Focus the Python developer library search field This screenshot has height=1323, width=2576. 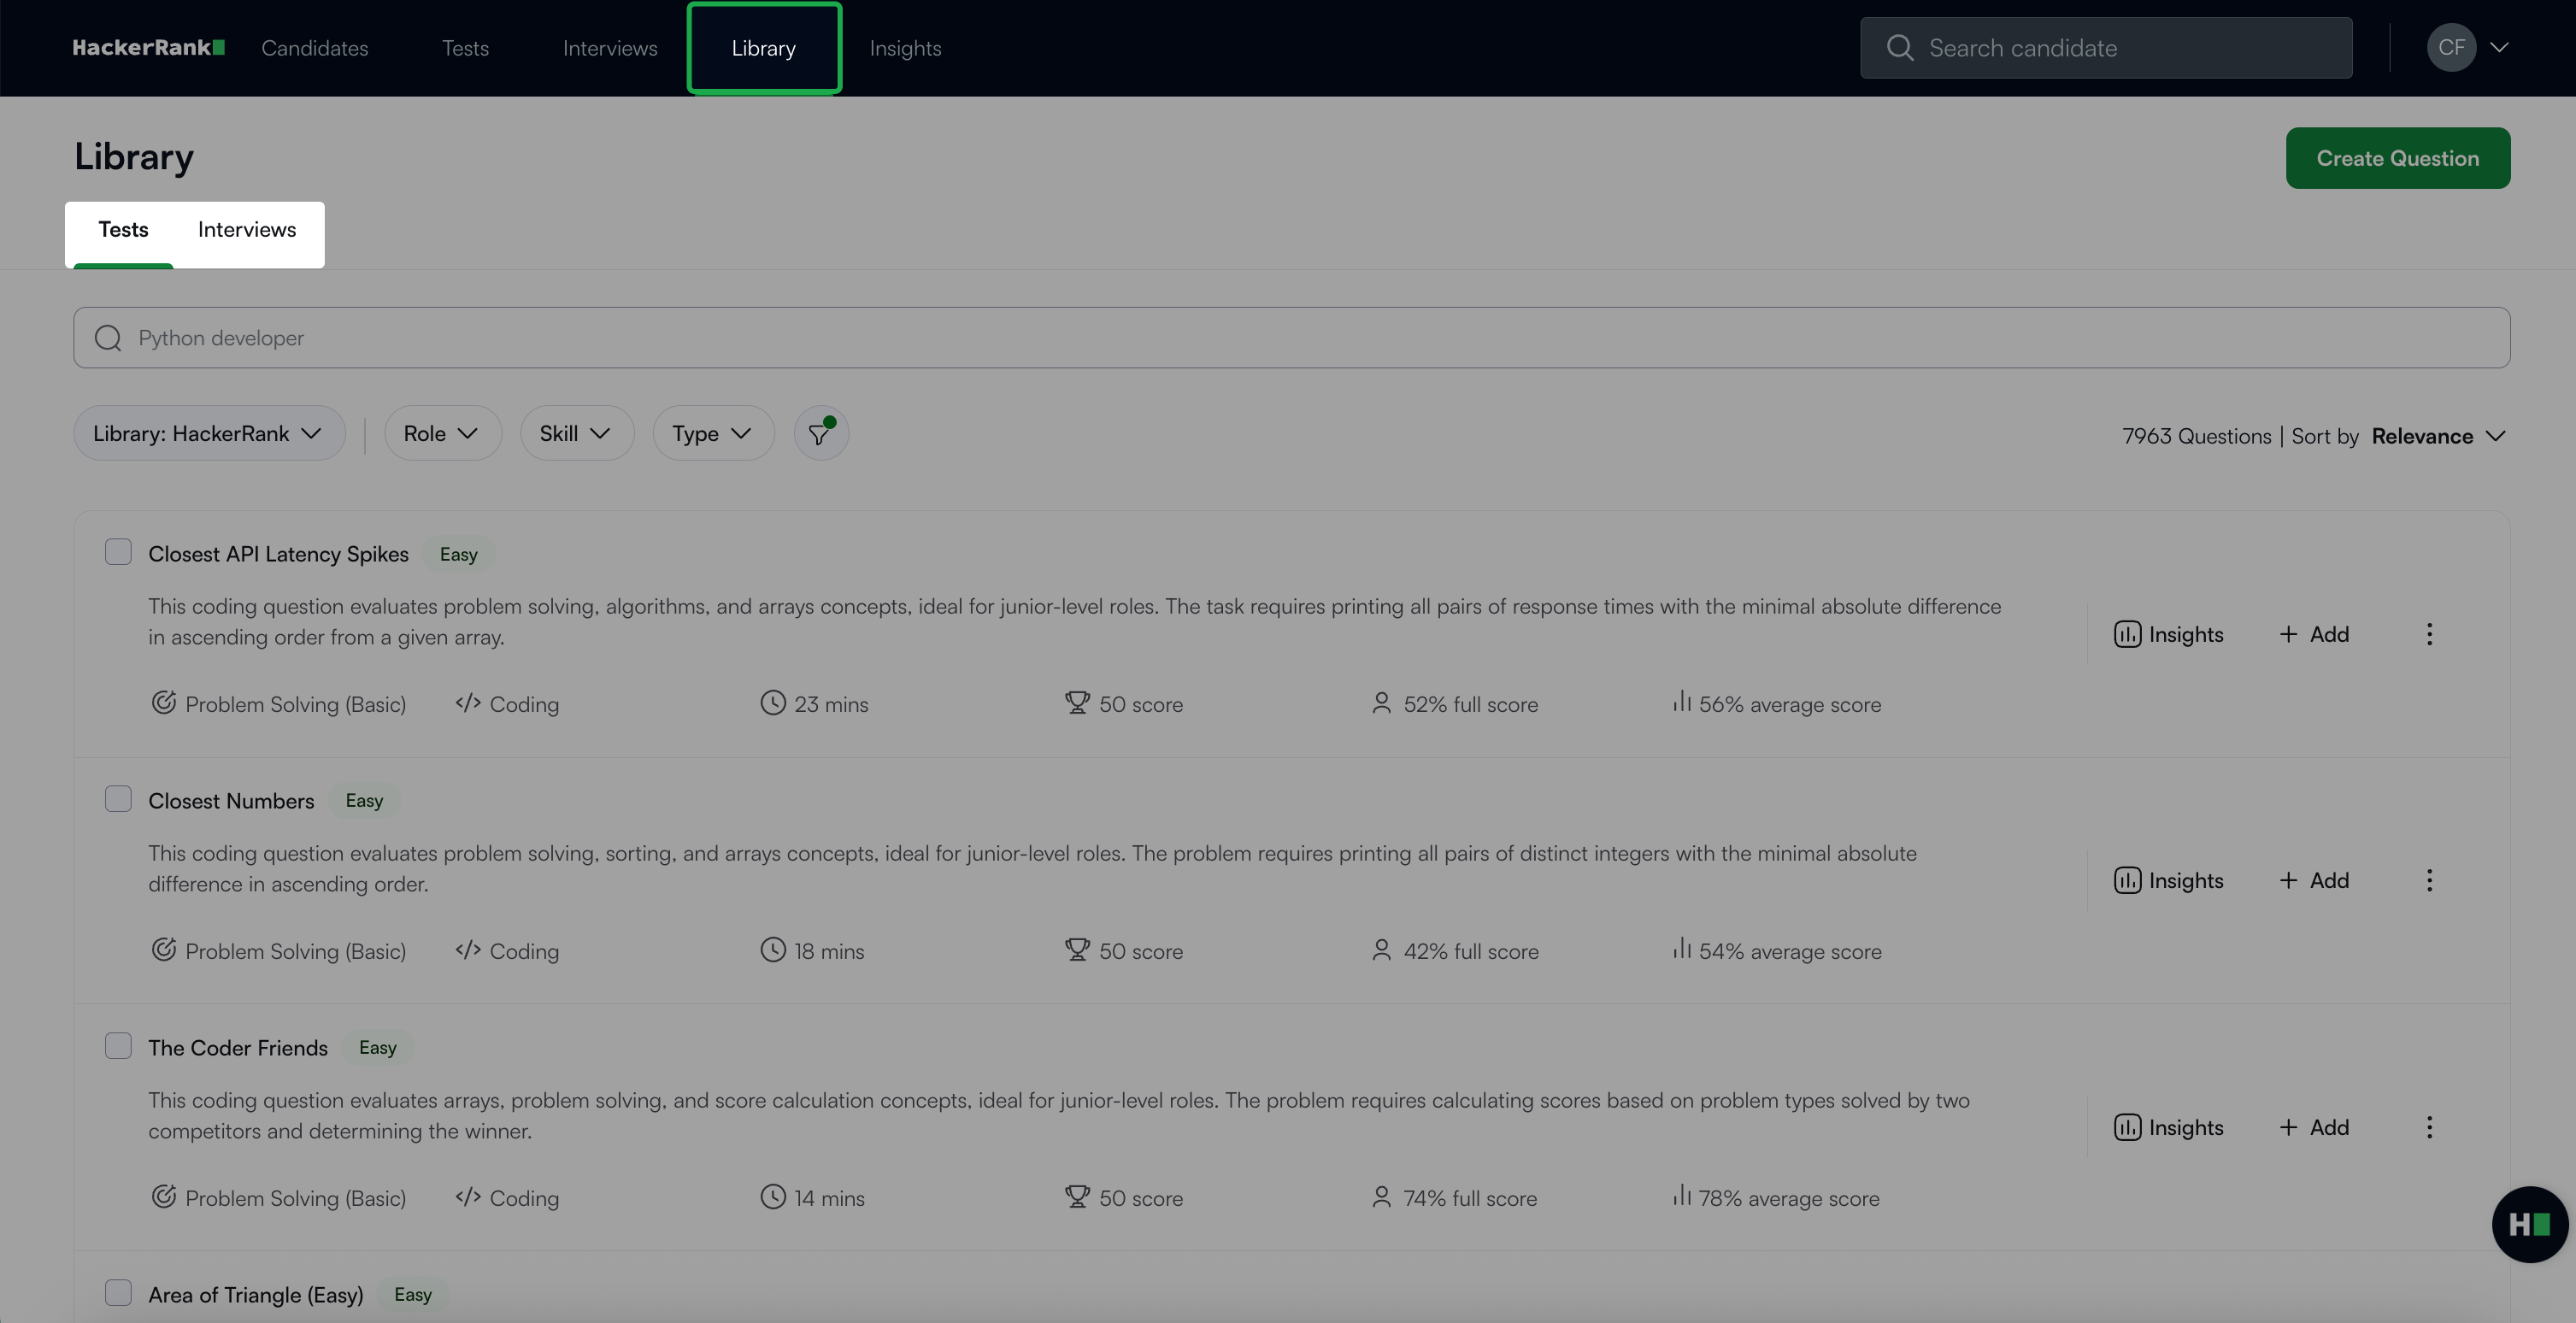pyautogui.click(x=1290, y=338)
